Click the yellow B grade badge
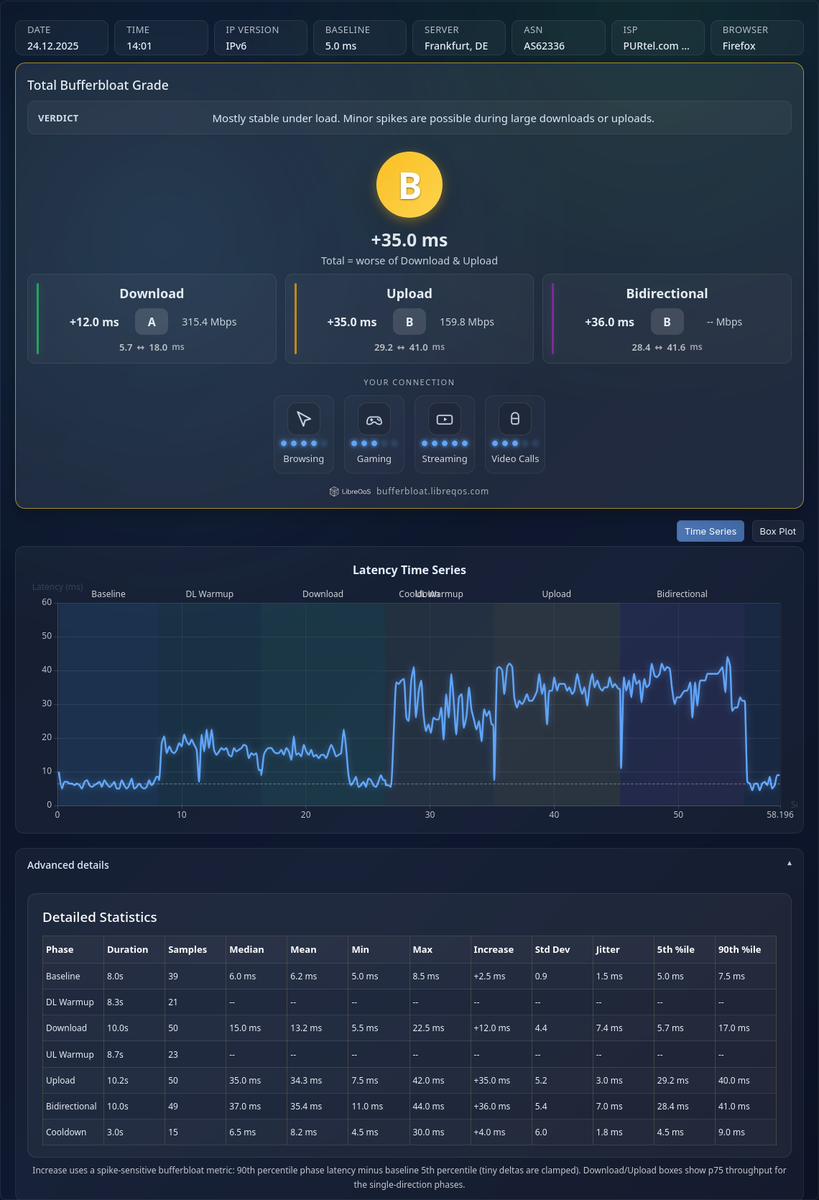 (x=409, y=186)
